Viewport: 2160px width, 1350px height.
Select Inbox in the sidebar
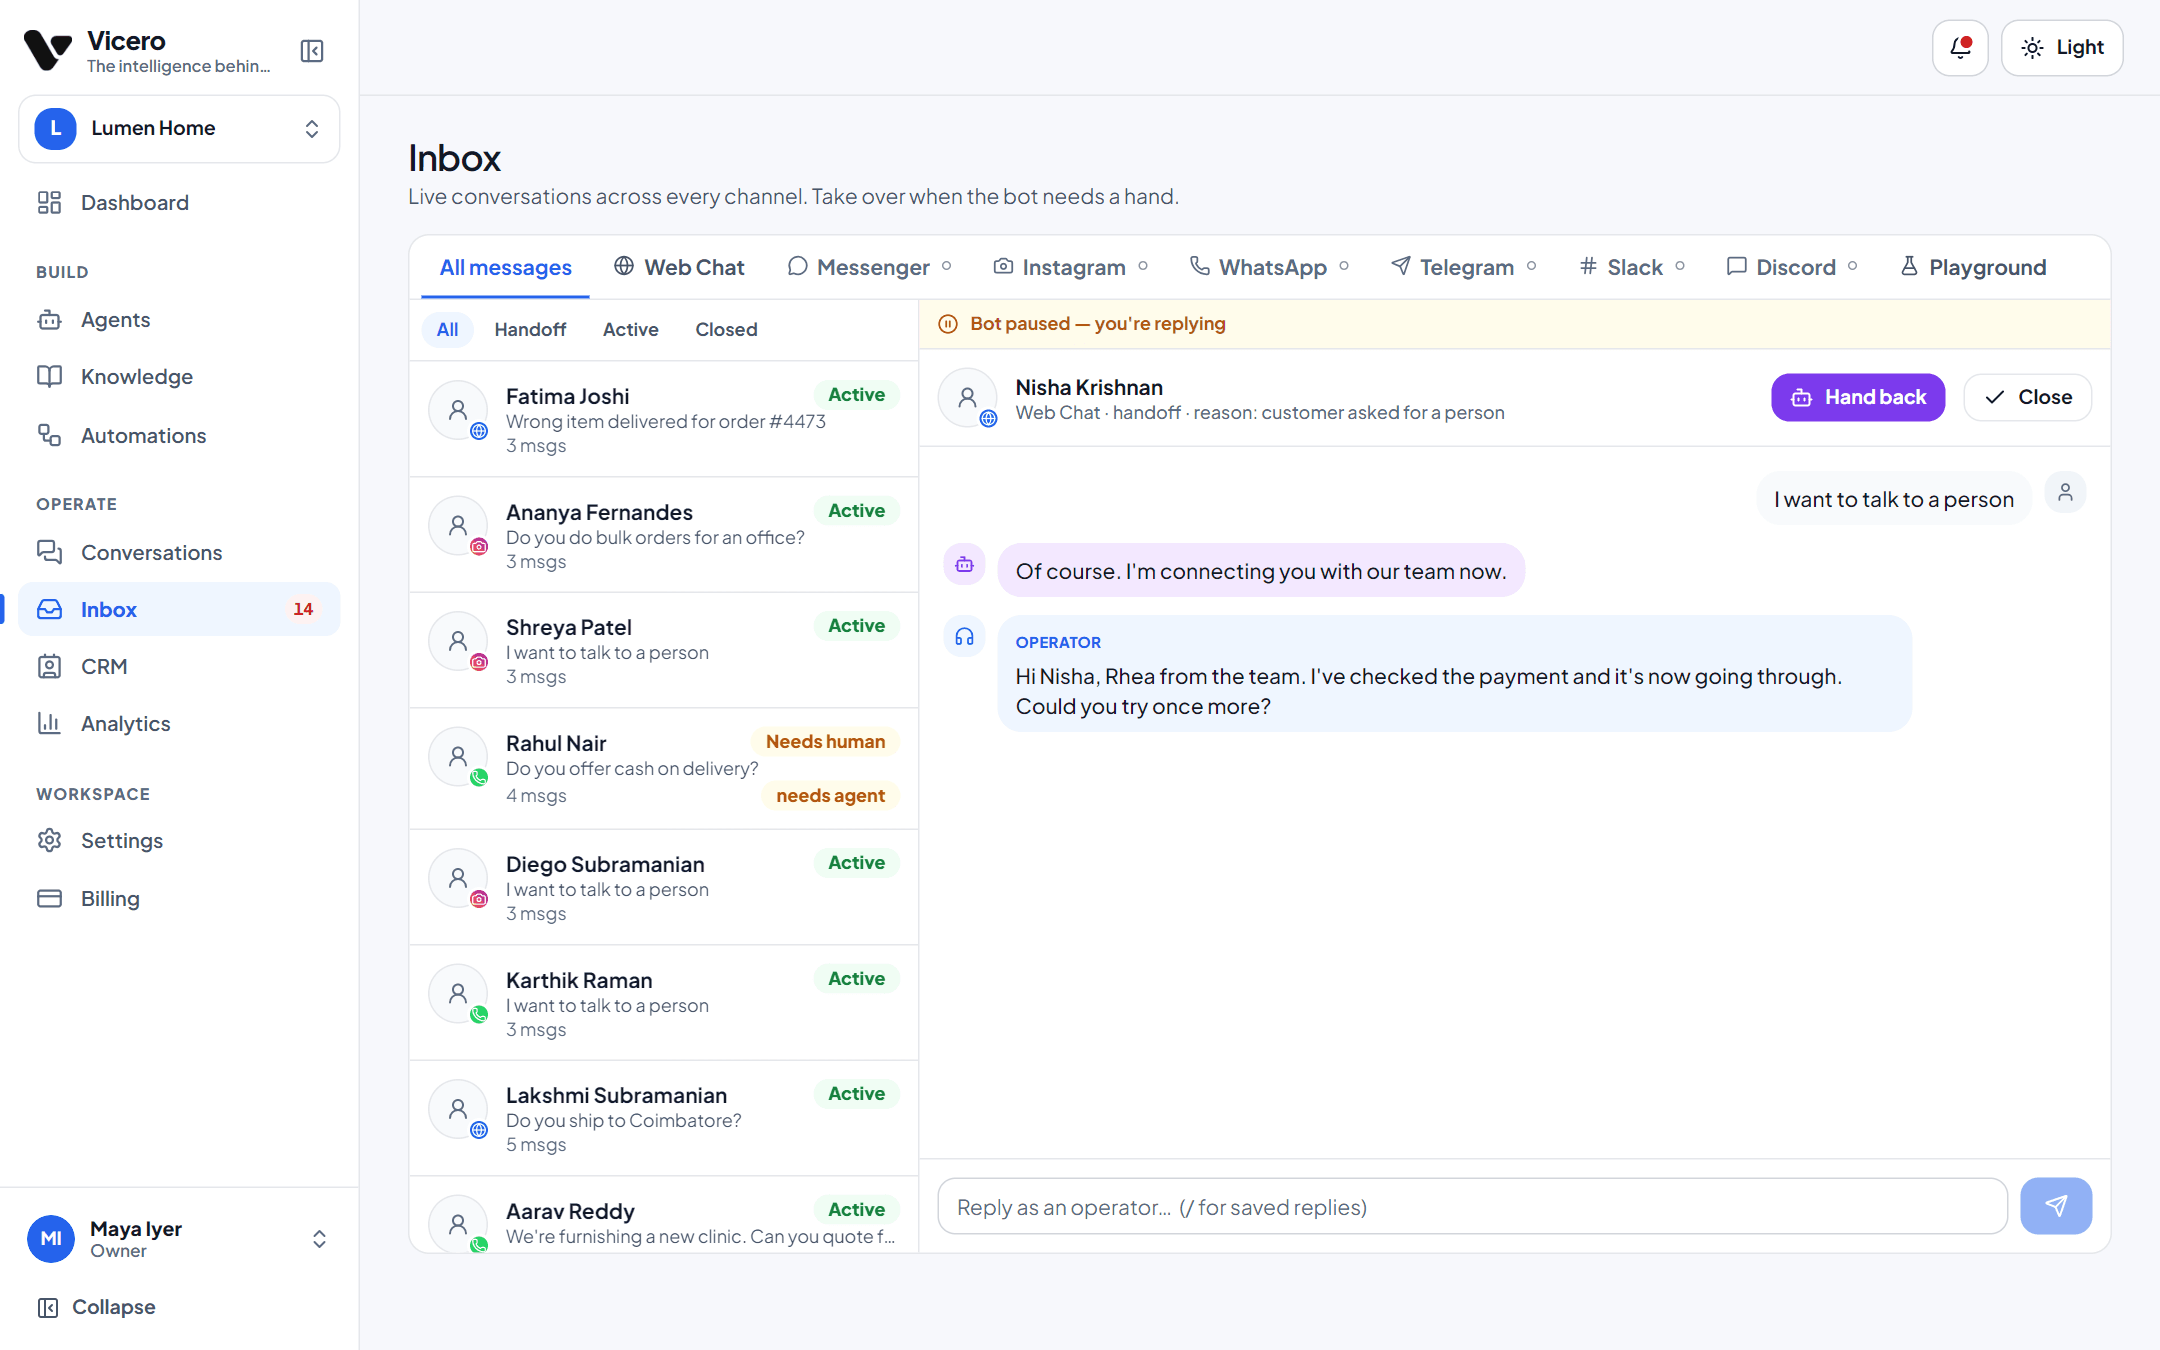(x=179, y=610)
